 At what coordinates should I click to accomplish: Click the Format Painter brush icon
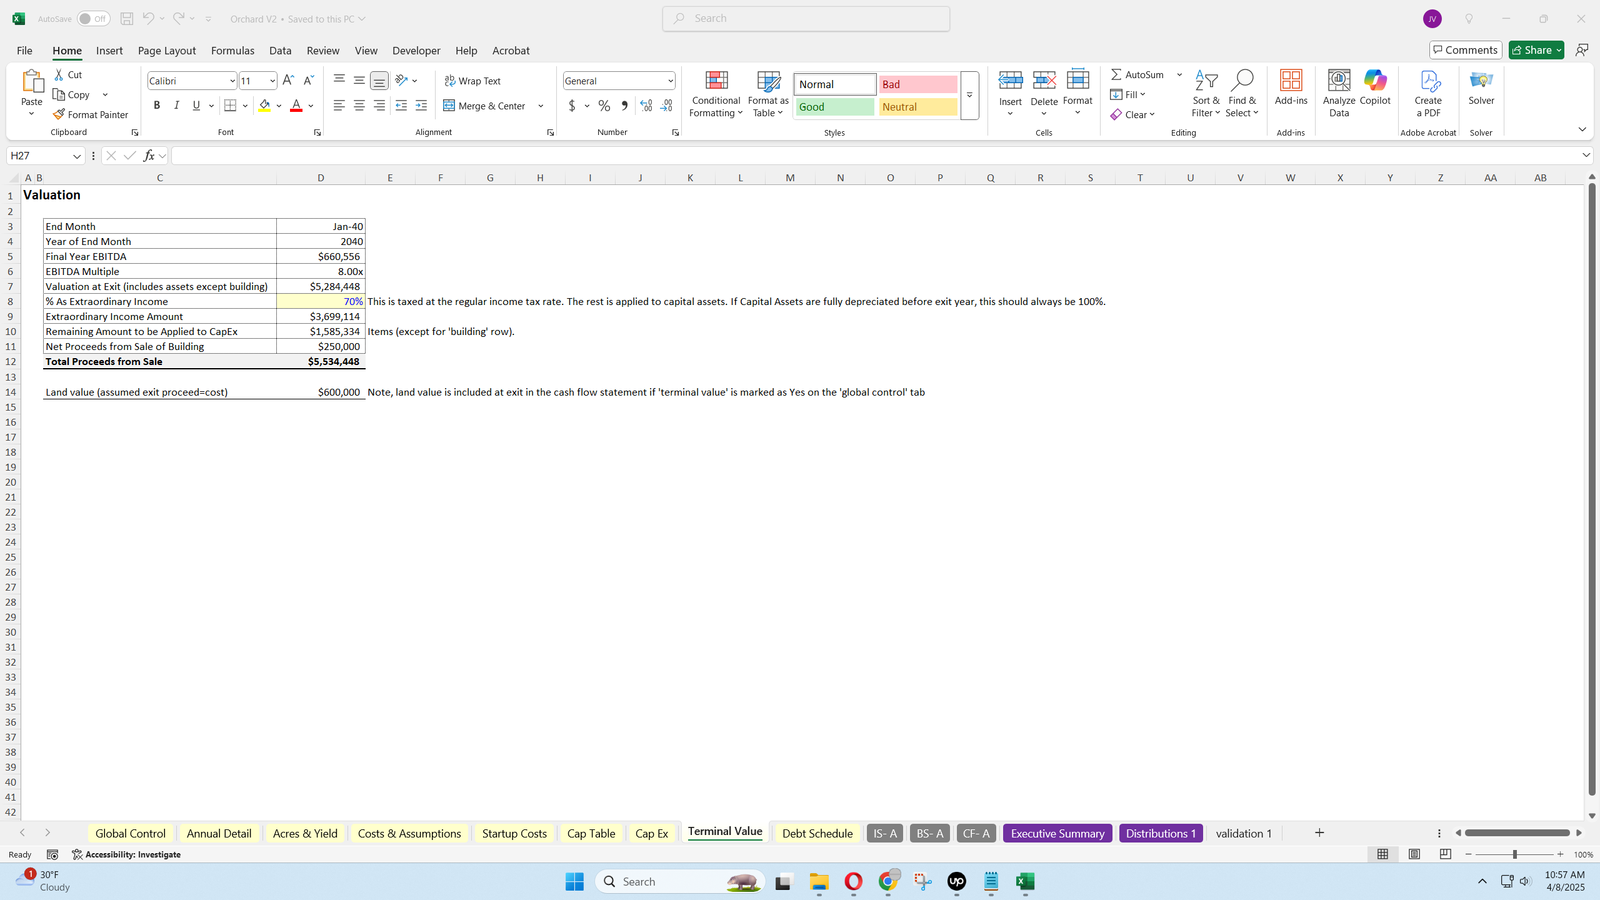click(x=60, y=115)
